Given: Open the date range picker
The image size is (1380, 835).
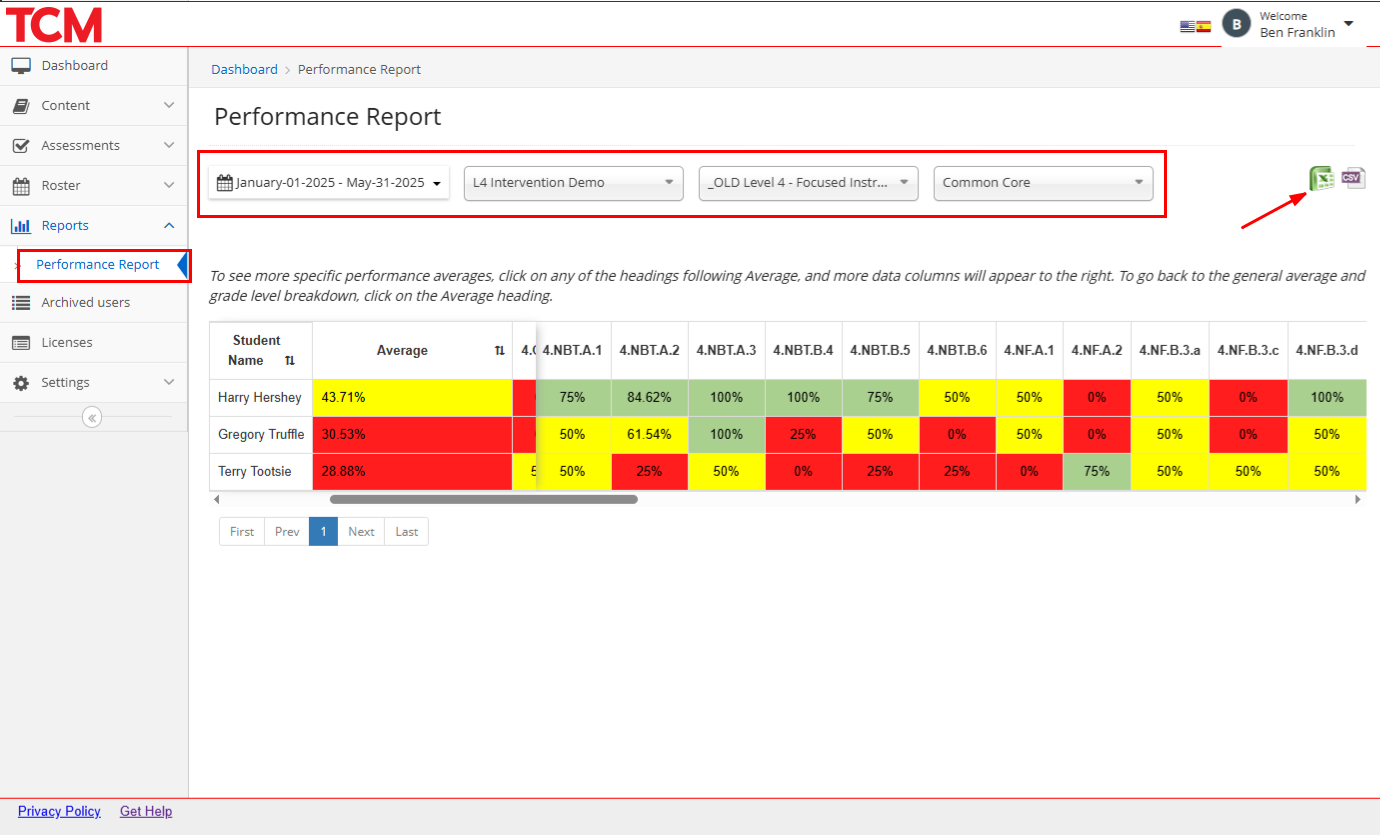Looking at the screenshot, I should click(x=329, y=183).
